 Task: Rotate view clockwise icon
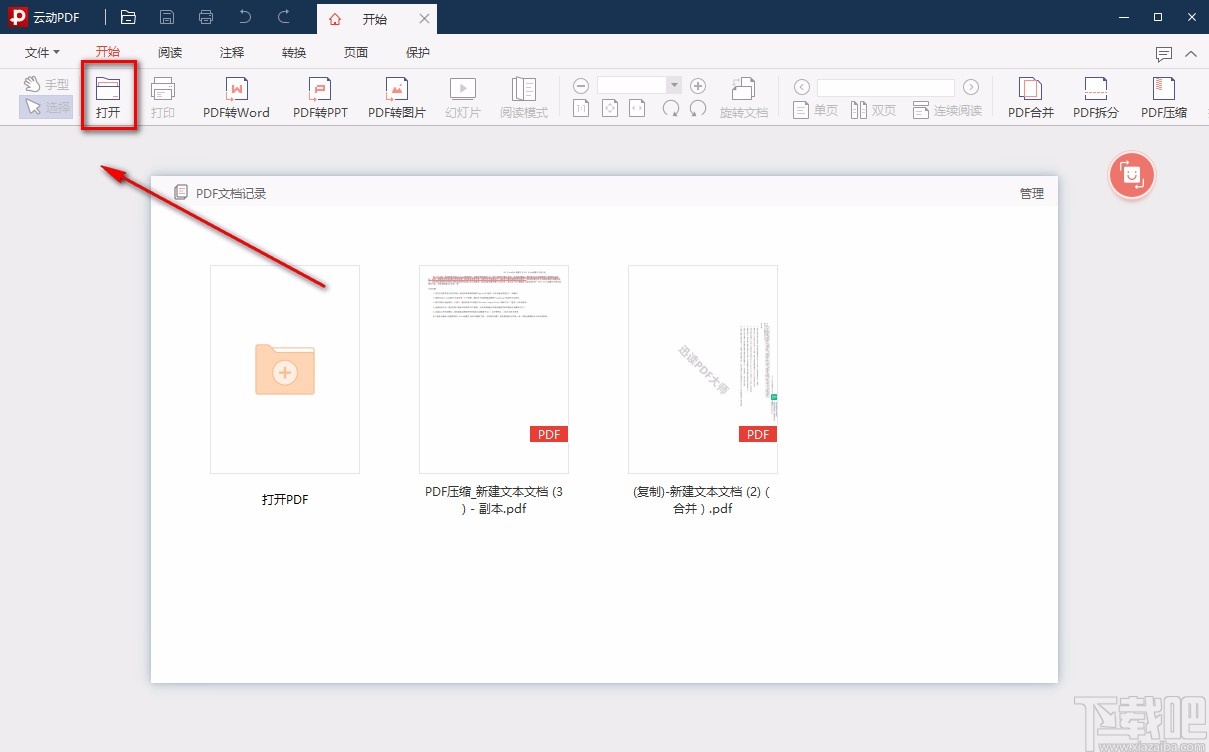[x=671, y=108]
